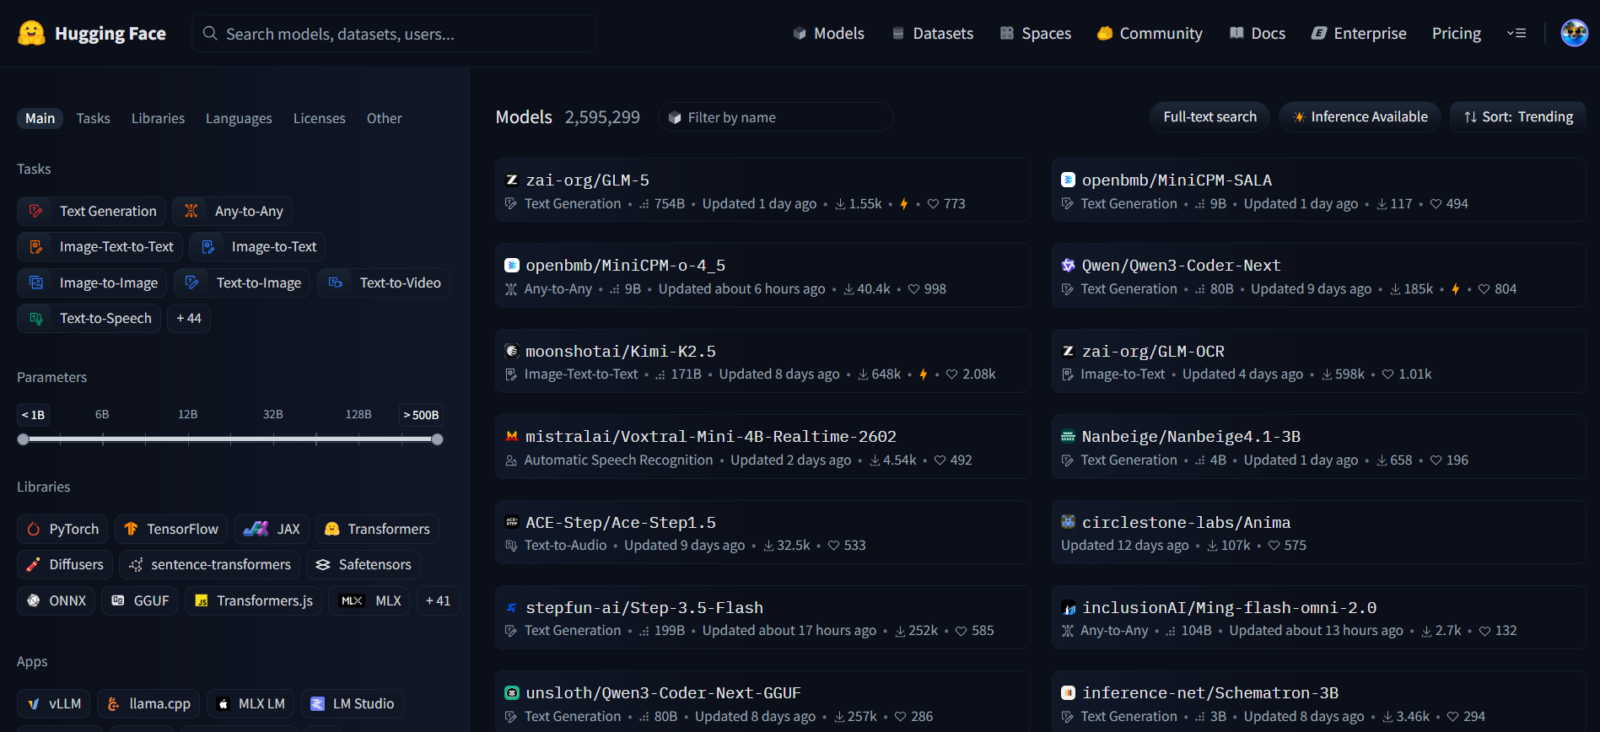Viewport: 1600px width, 732px height.
Task: Click the Any-to-Any task icon
Action: point(191,211)
